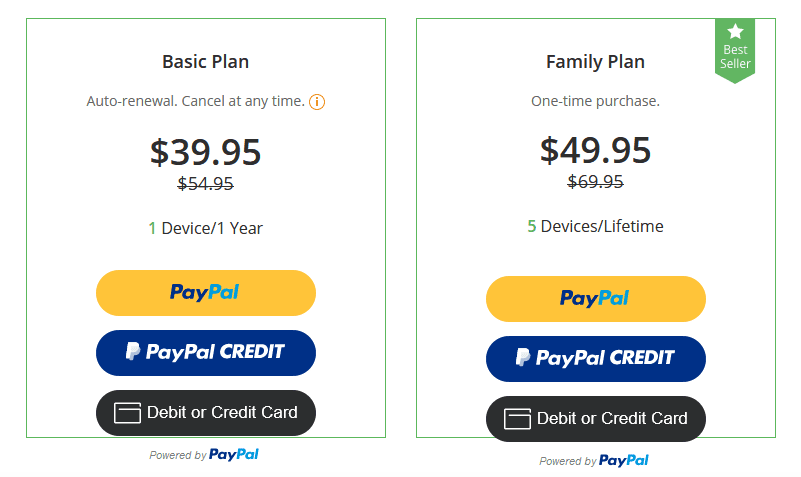Screen dimensions: 801x477
Task: Click Powered by PayPal under Basic Plan
Action: click(204, 455)
